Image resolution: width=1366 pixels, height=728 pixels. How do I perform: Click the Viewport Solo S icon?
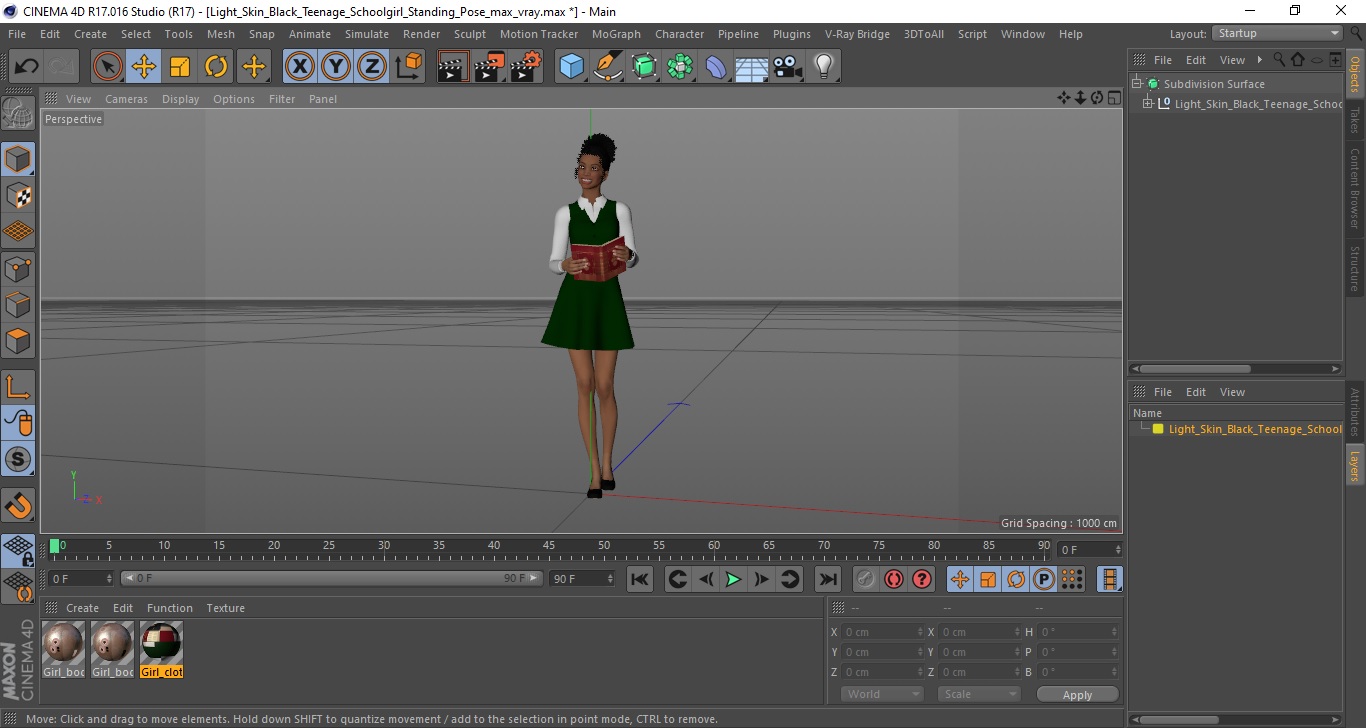(x=18, y=459)
